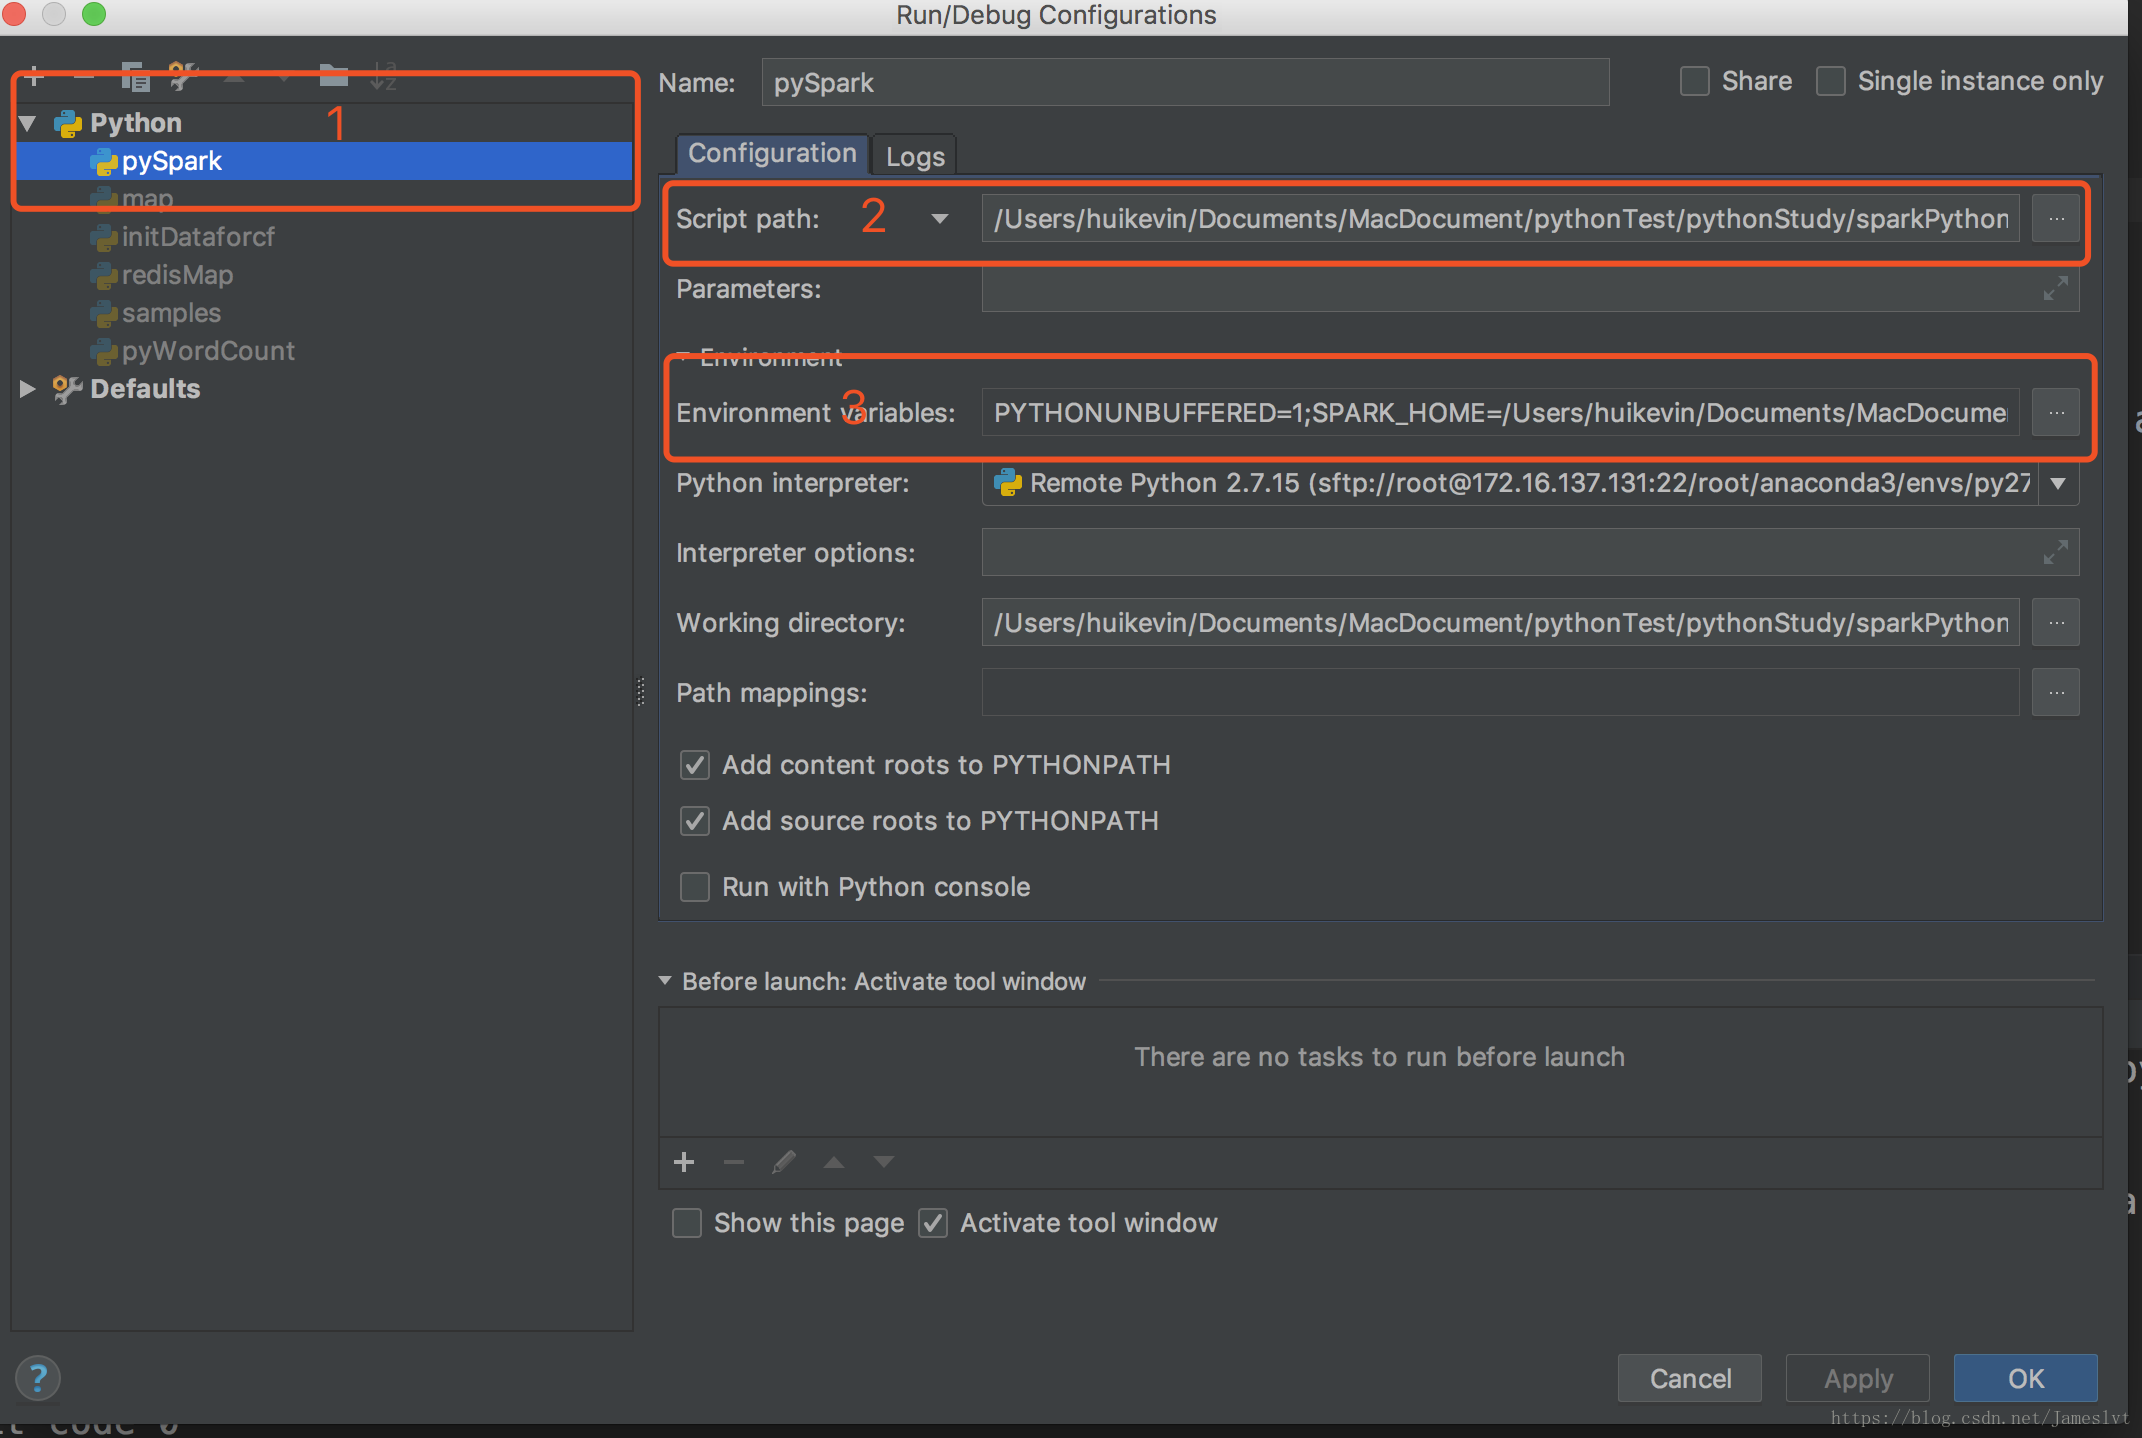Image resolution: width=2142 pixels, height=1438 pixels.
Task: Click the Apply button
Action: click(x=1858, y=1378)
